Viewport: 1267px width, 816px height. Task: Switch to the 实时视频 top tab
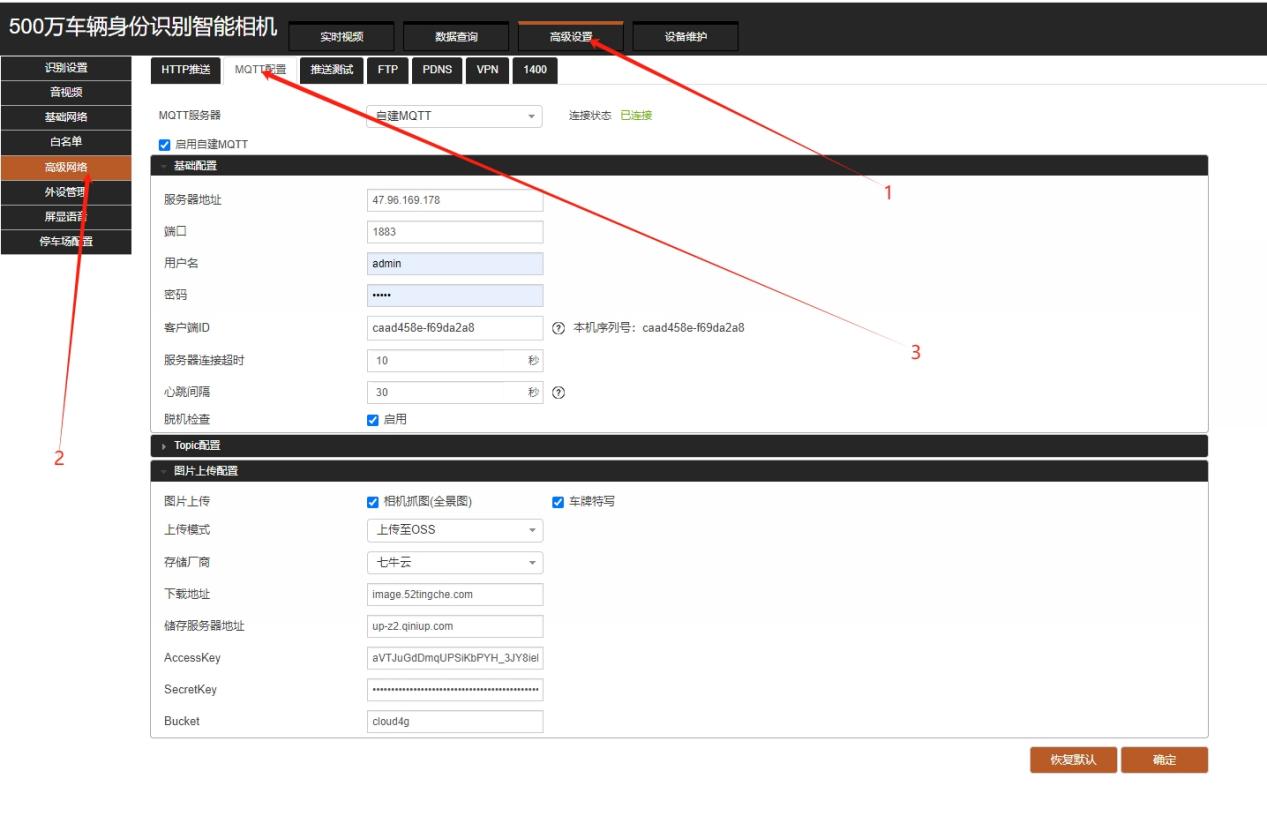[x=341, y=37]
